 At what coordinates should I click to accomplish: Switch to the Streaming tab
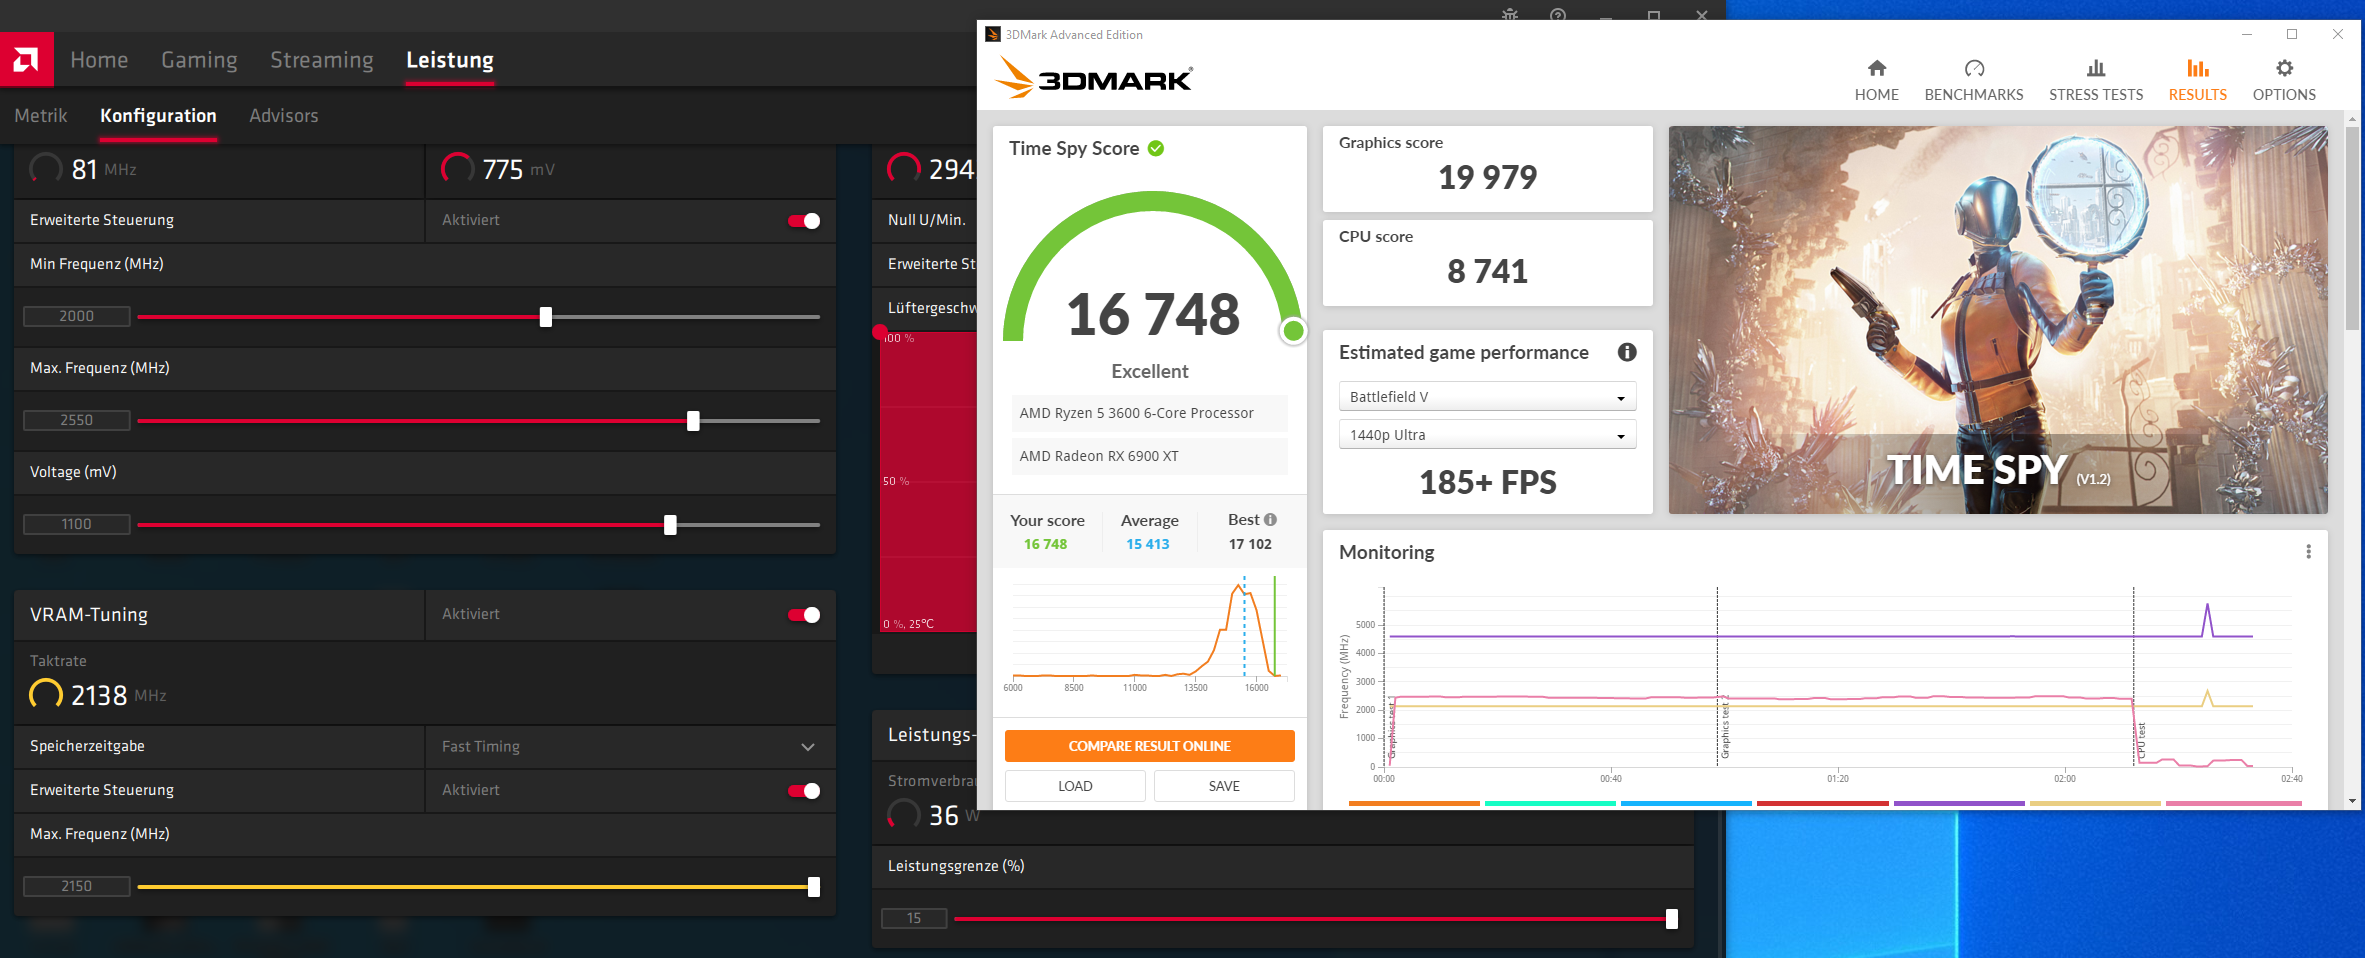321,60
